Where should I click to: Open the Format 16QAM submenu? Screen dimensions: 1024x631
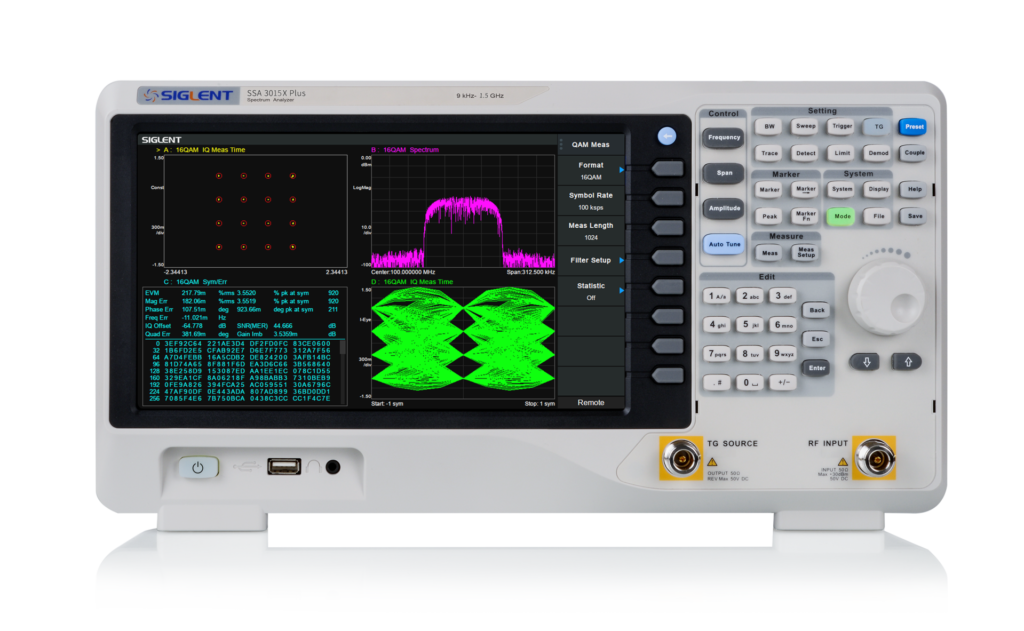[x=590, y=170]
